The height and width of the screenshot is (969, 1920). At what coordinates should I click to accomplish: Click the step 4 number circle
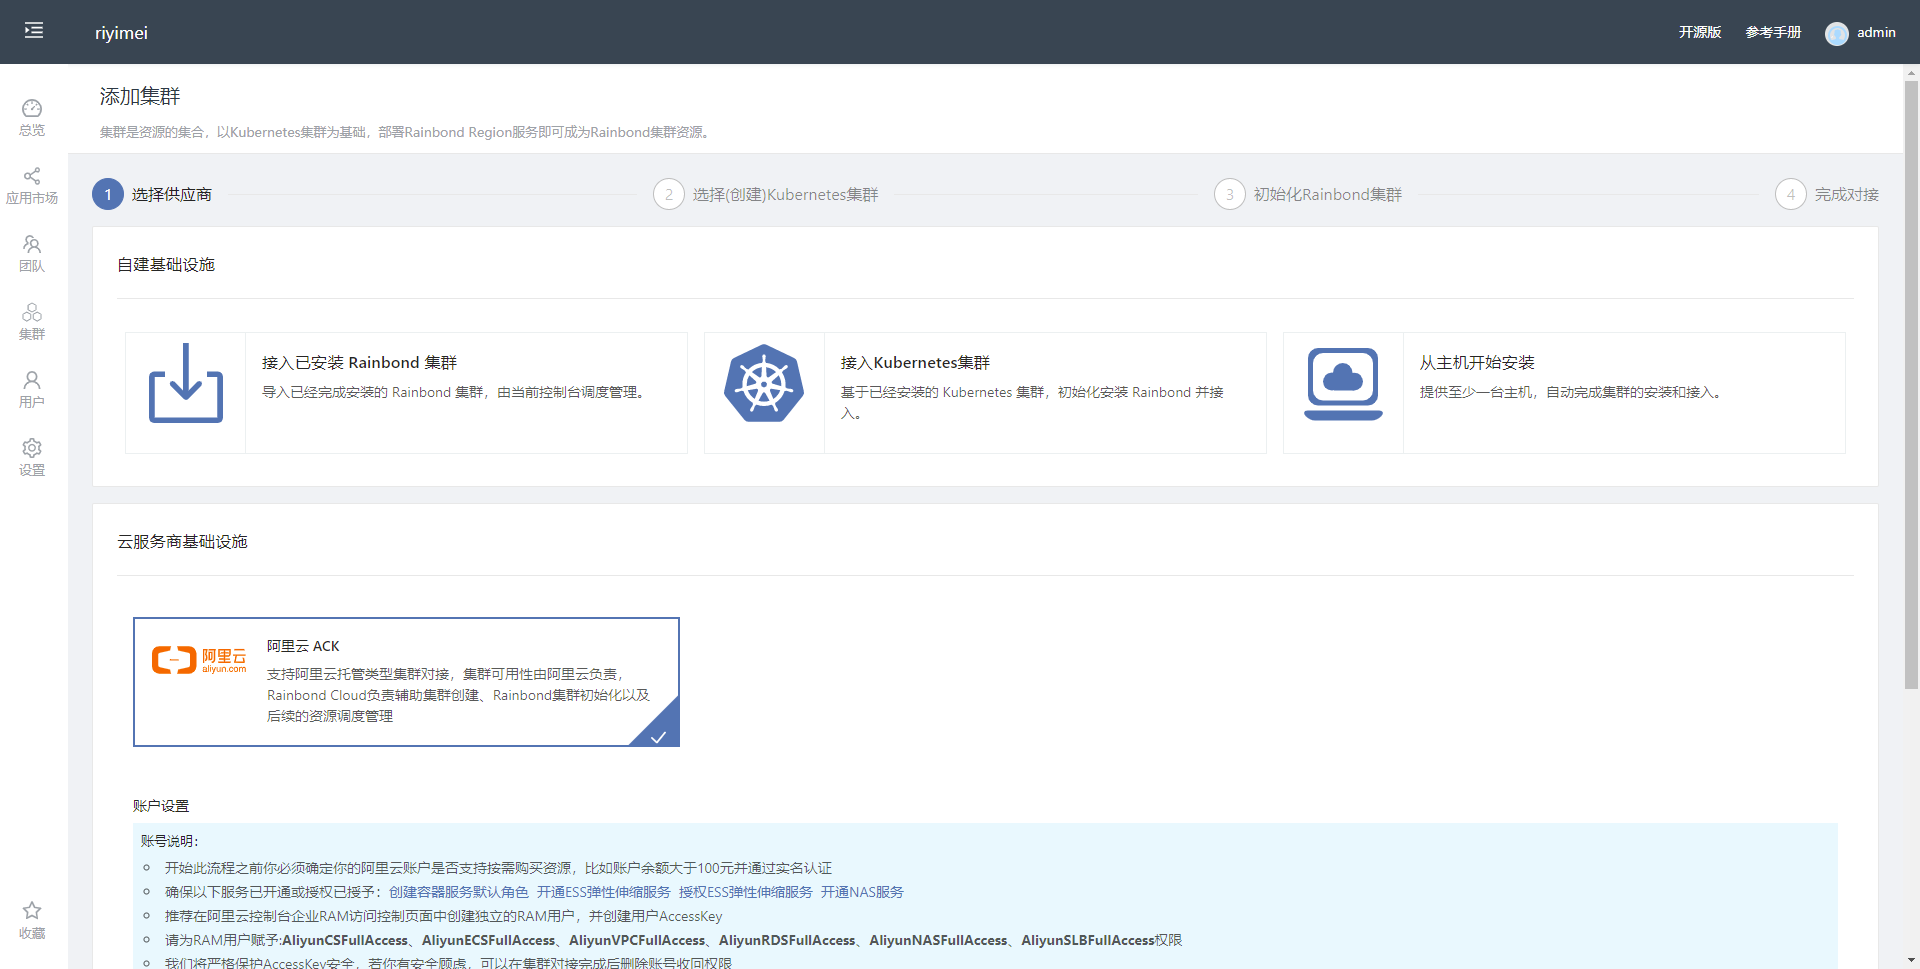(1791, 194)
